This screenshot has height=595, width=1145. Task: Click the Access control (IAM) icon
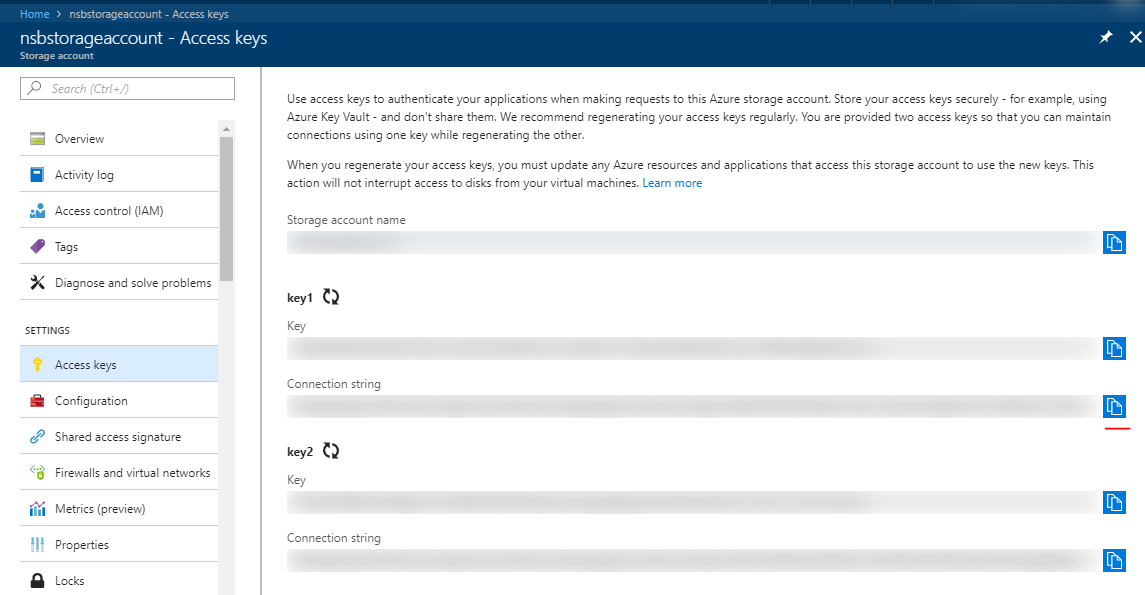37,210
